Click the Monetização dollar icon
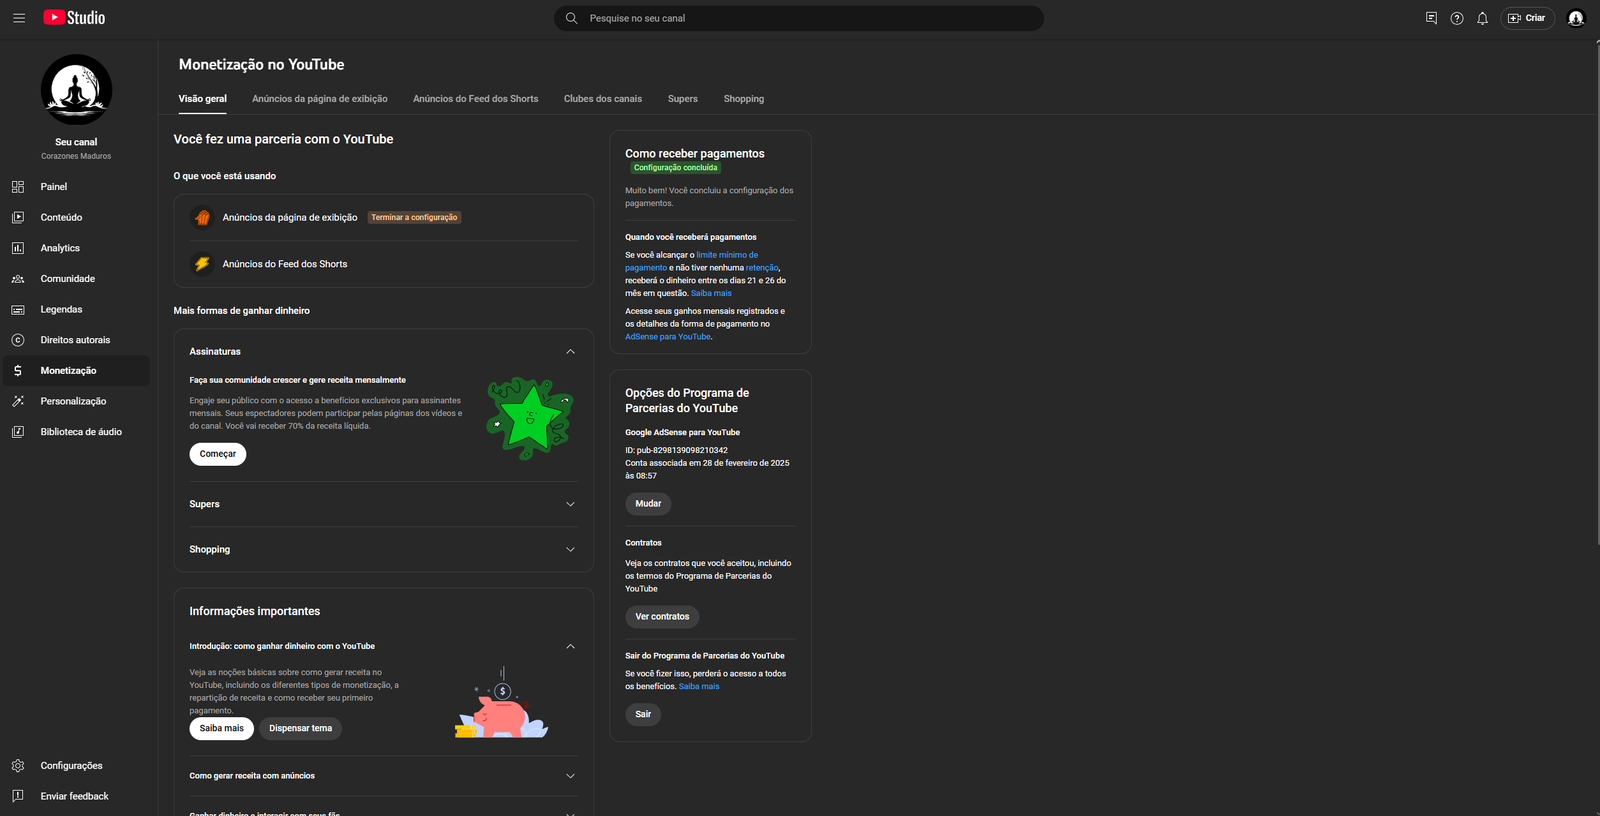The height and width of the screenshot is (816, 1600). 18,371
